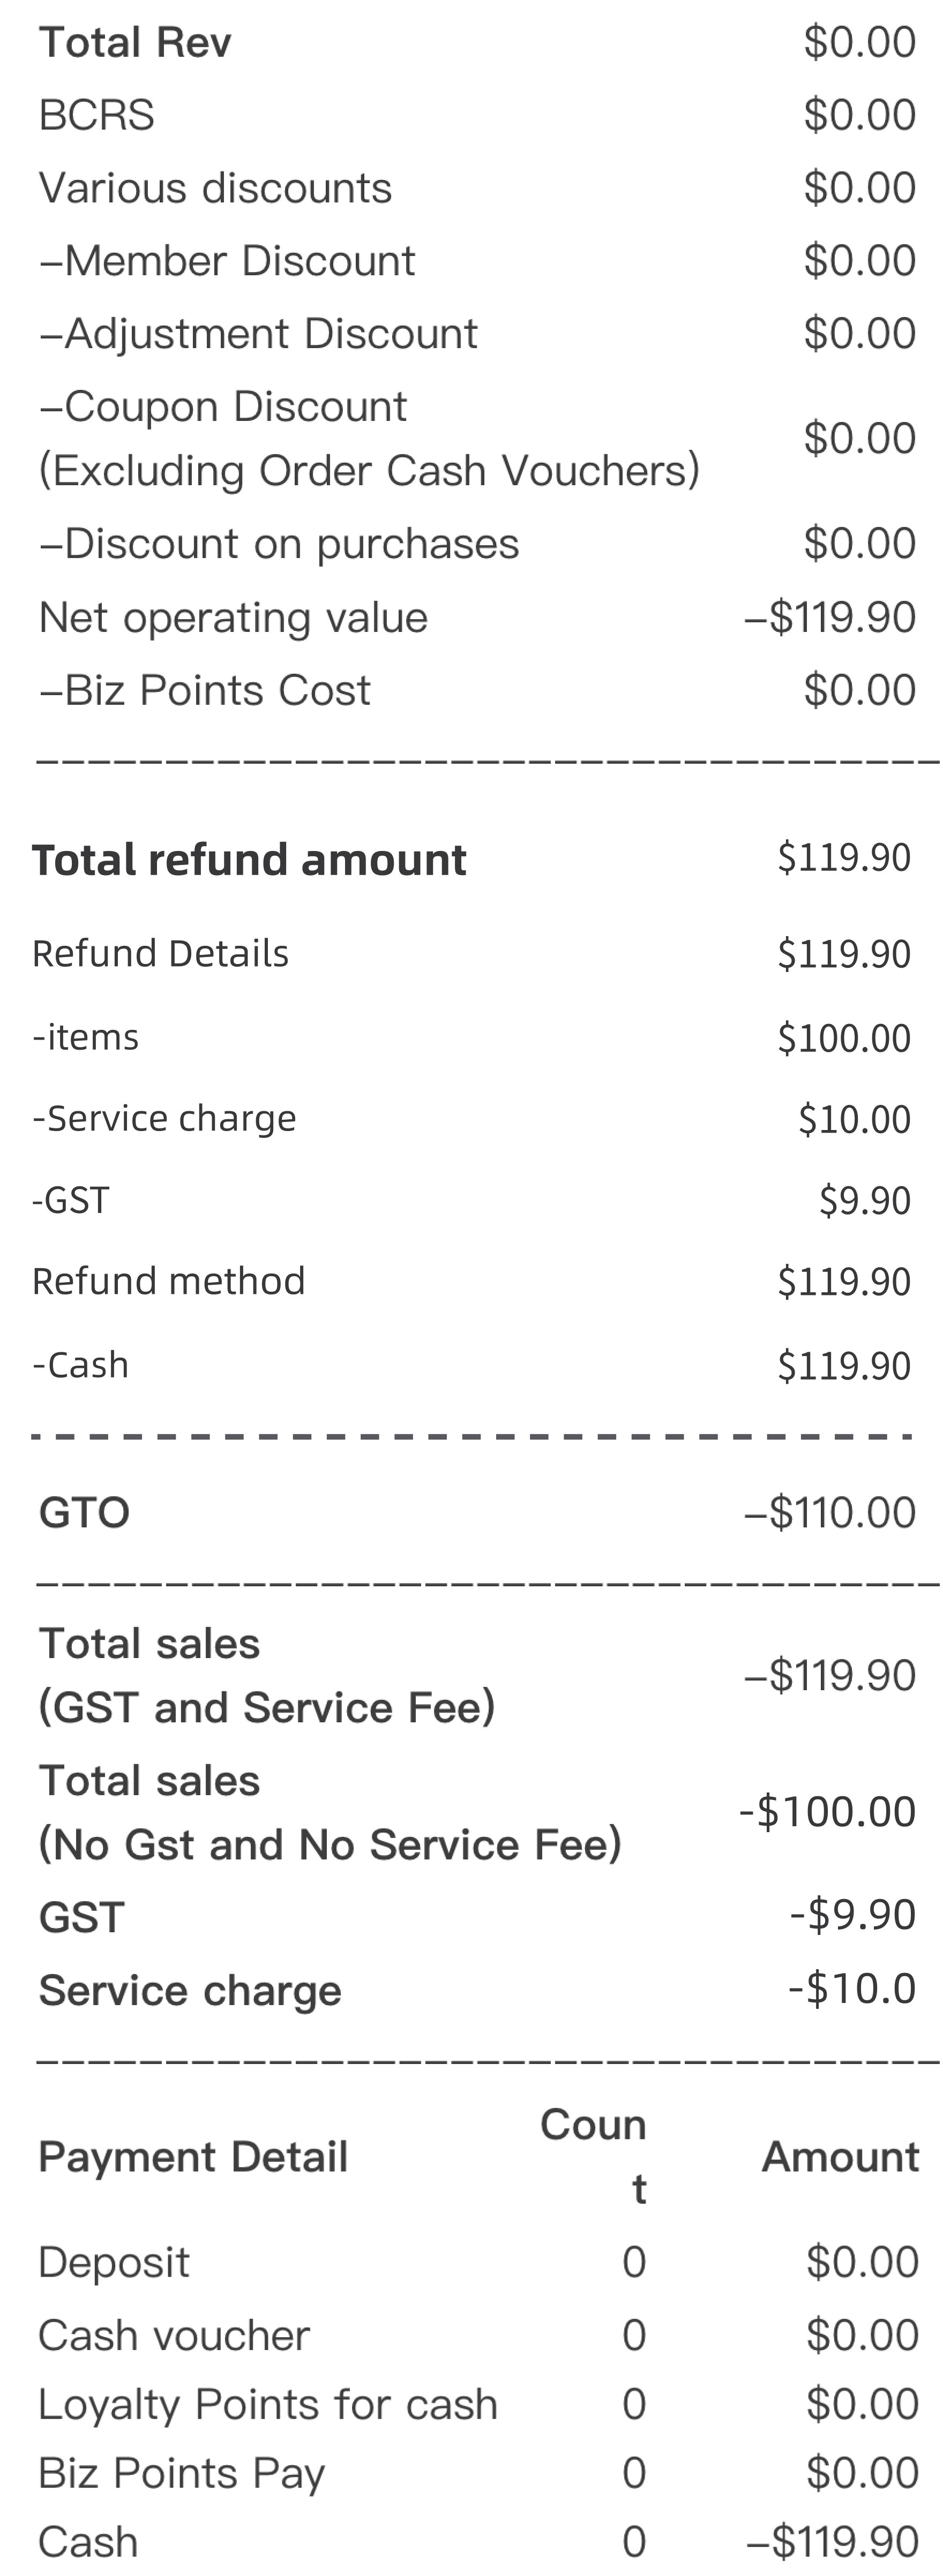The height and width of the screenshot is (2576, 943).
Task: Select the GTO heading
Action: [x=85, y=1512]
